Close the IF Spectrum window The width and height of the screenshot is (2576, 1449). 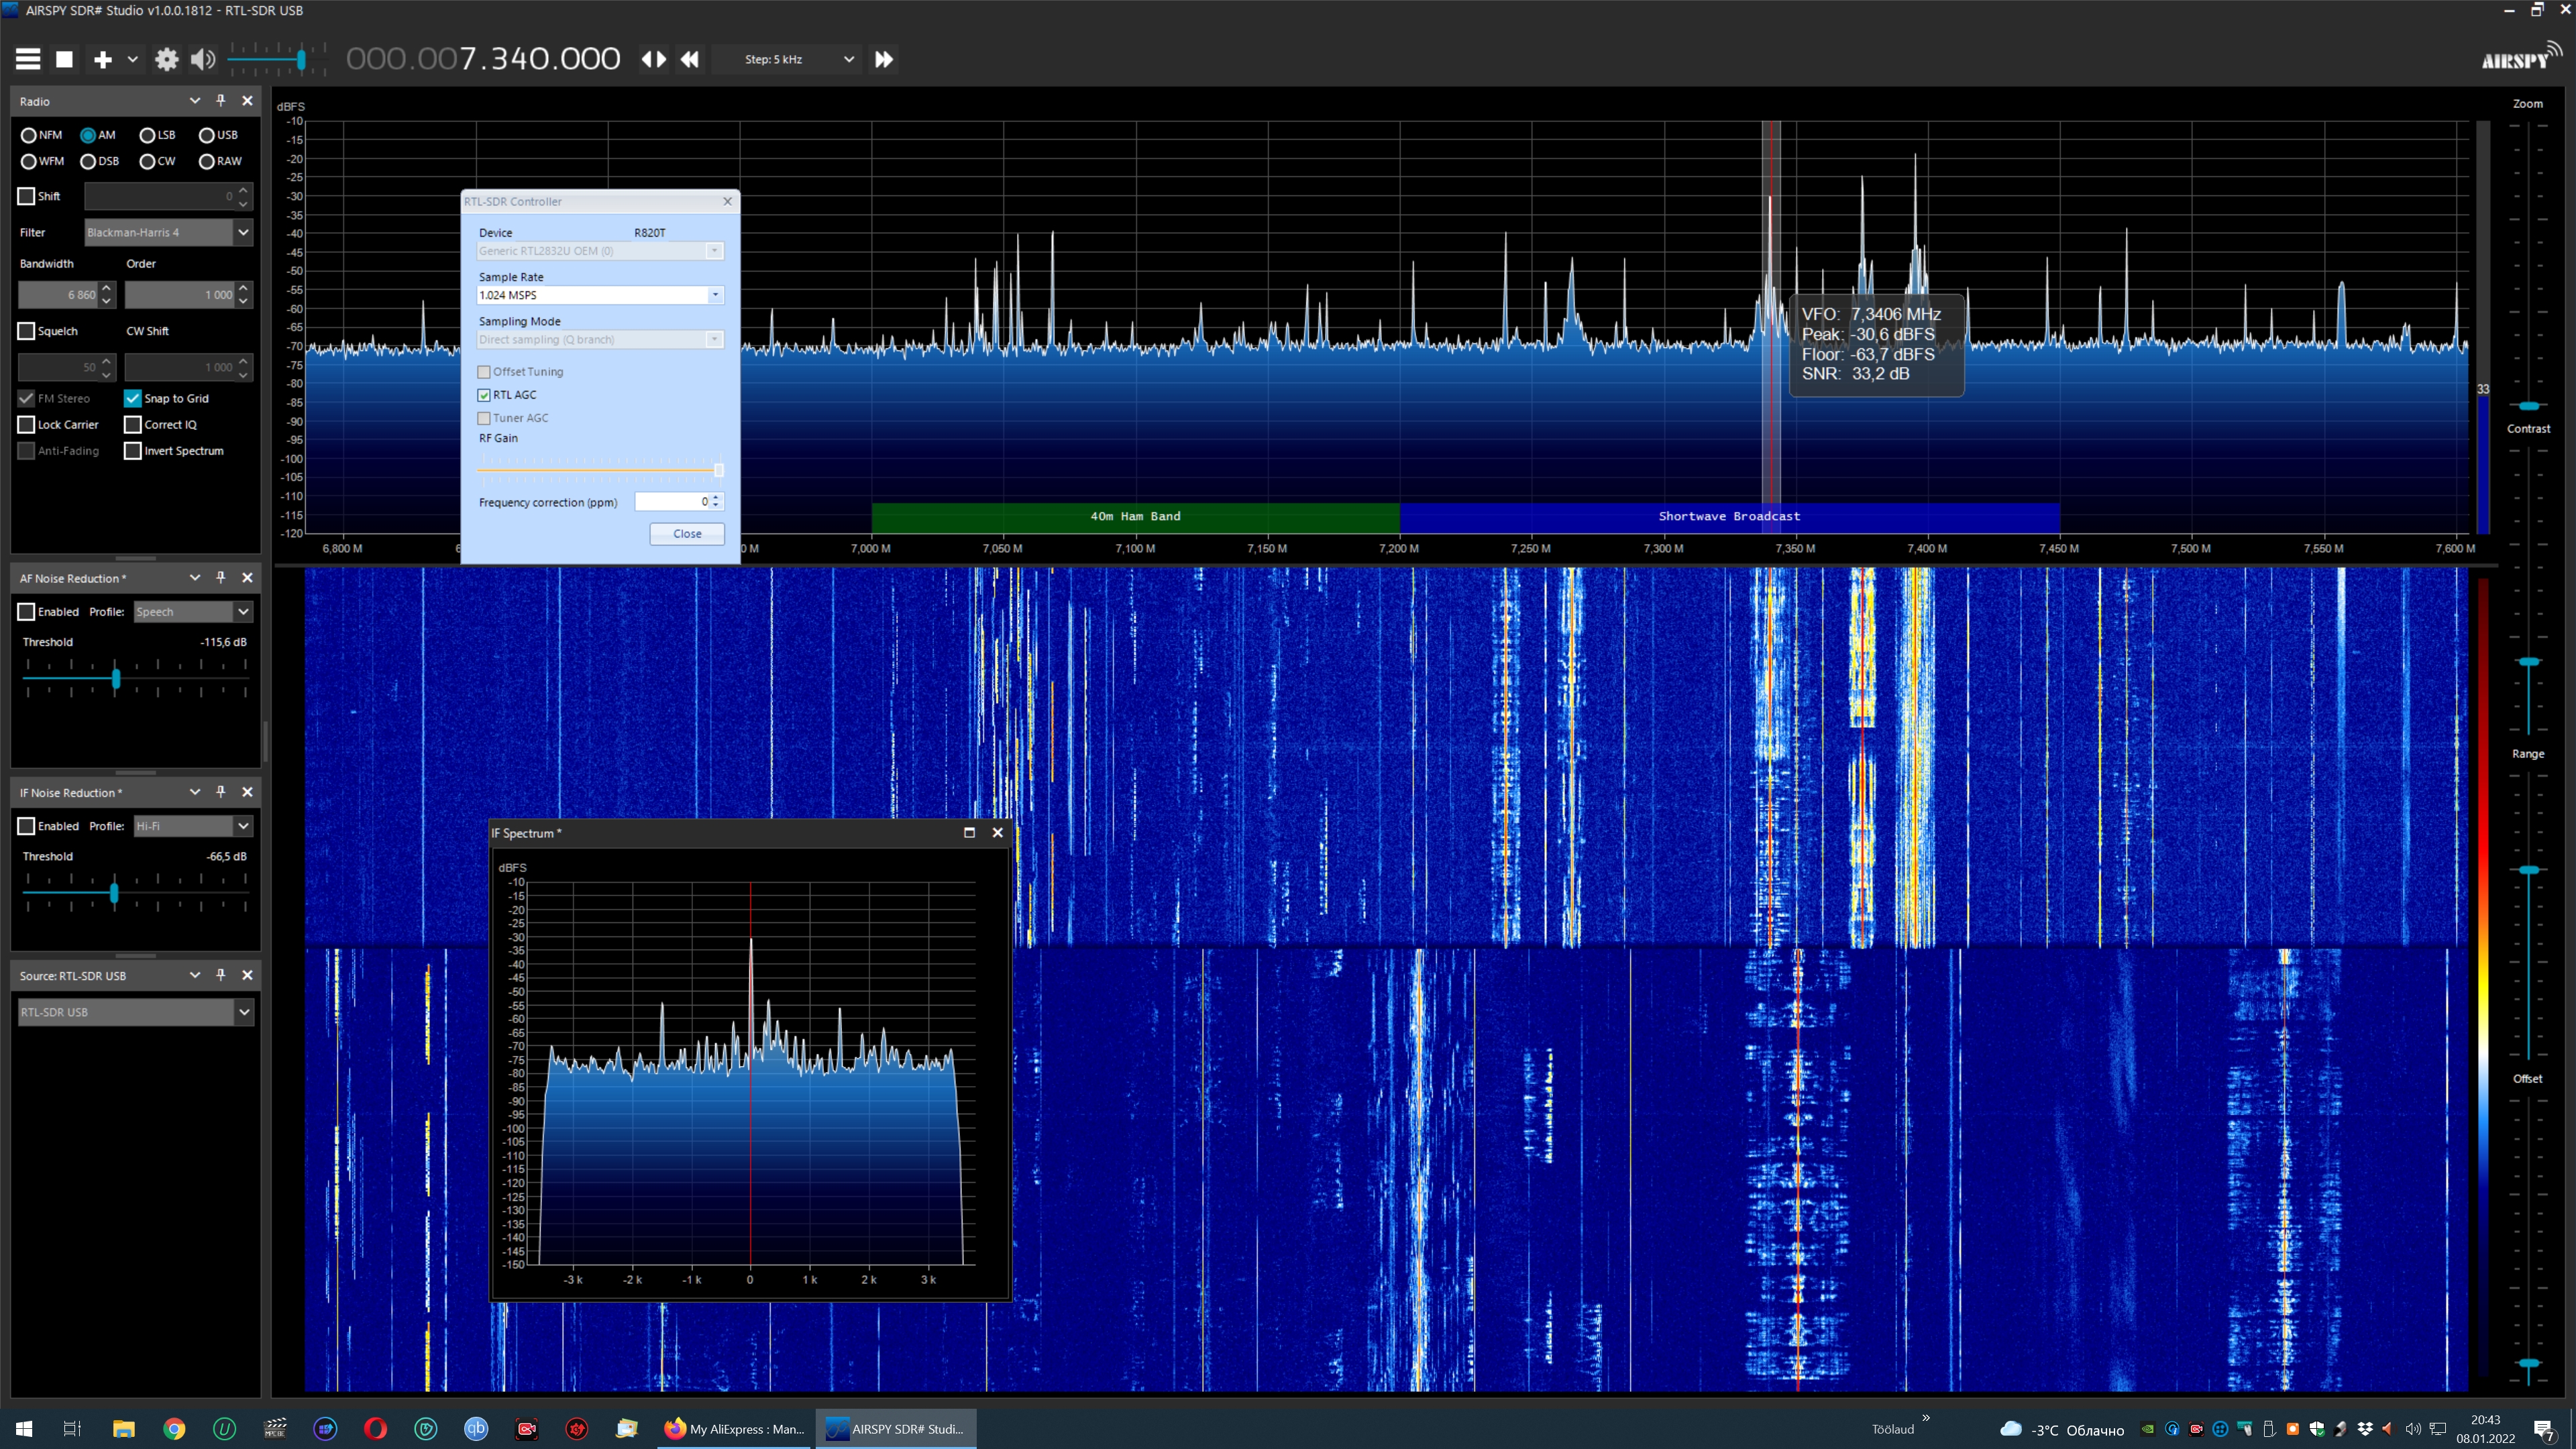997,832
